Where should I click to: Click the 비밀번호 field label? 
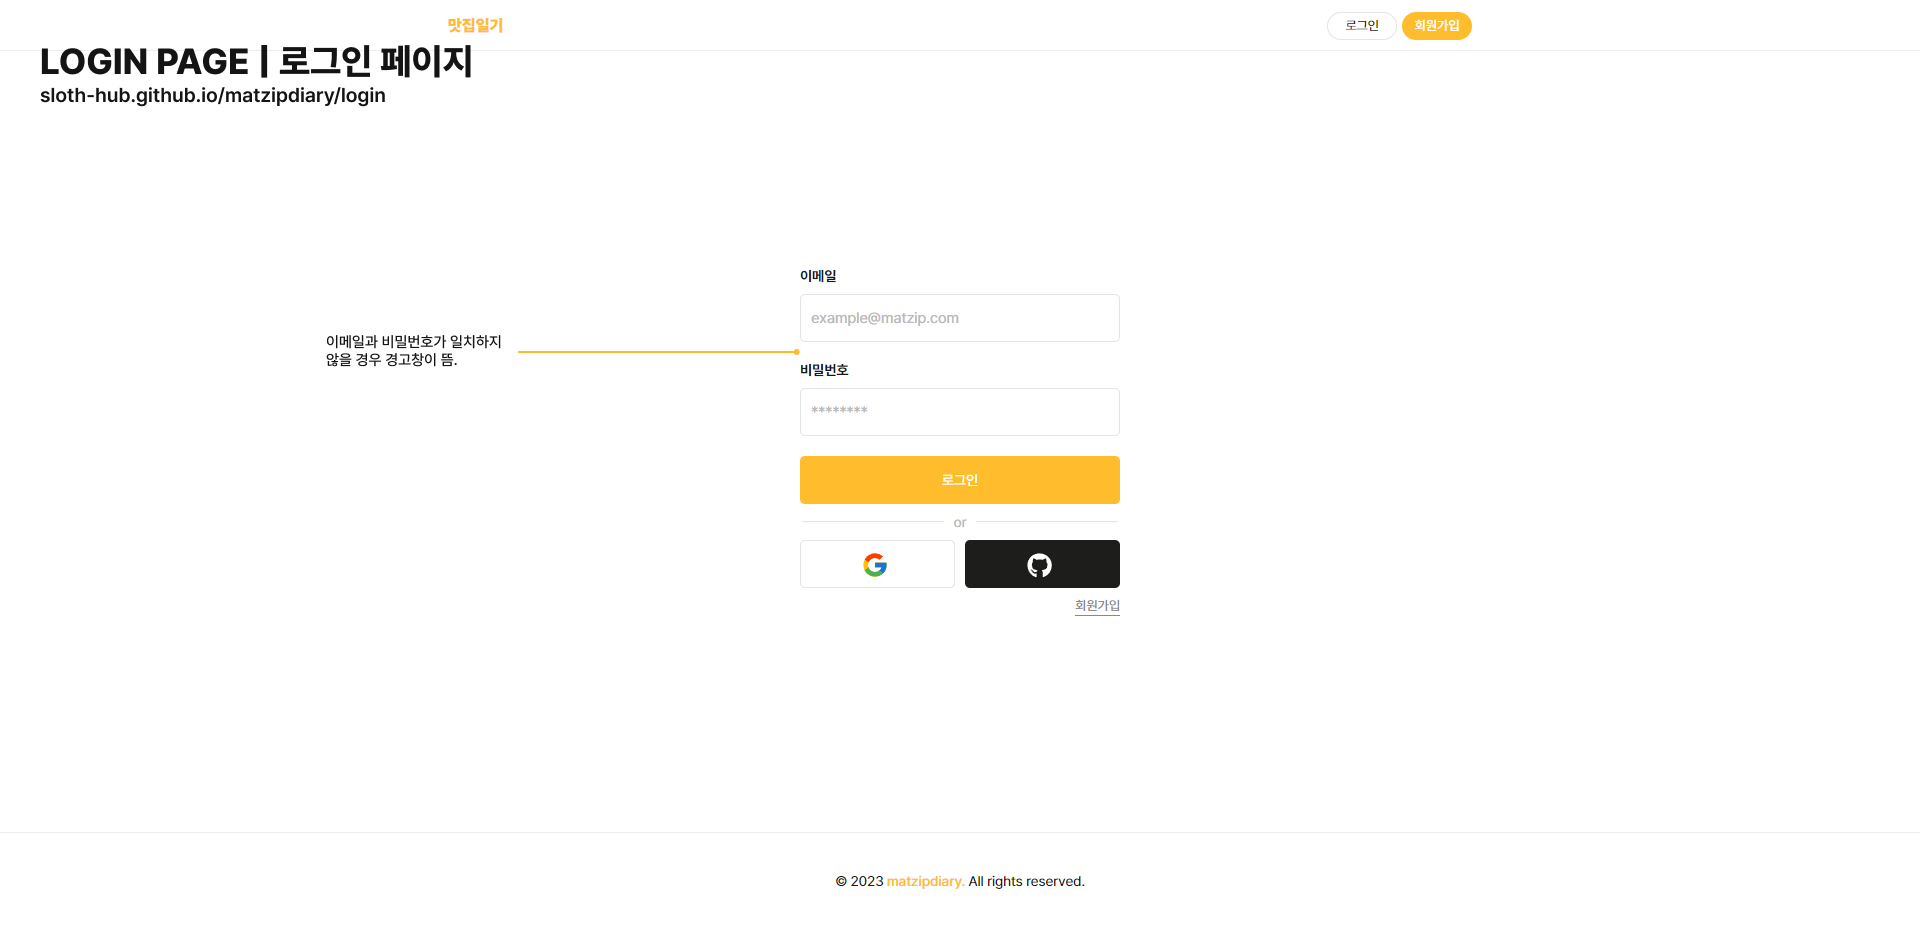[824, 370]
